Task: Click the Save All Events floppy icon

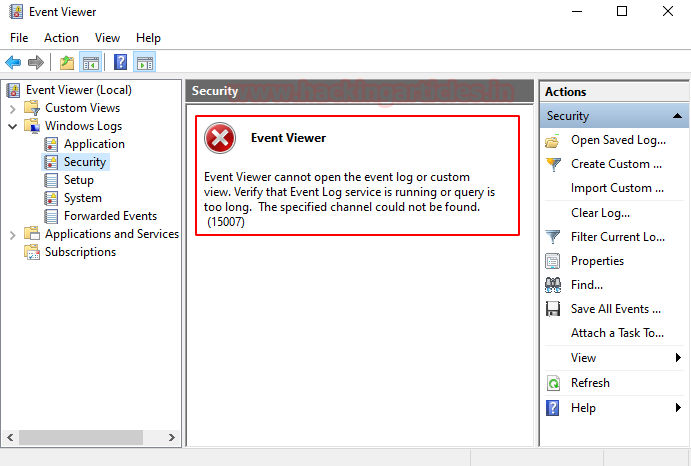Action: tap(553, 309)
